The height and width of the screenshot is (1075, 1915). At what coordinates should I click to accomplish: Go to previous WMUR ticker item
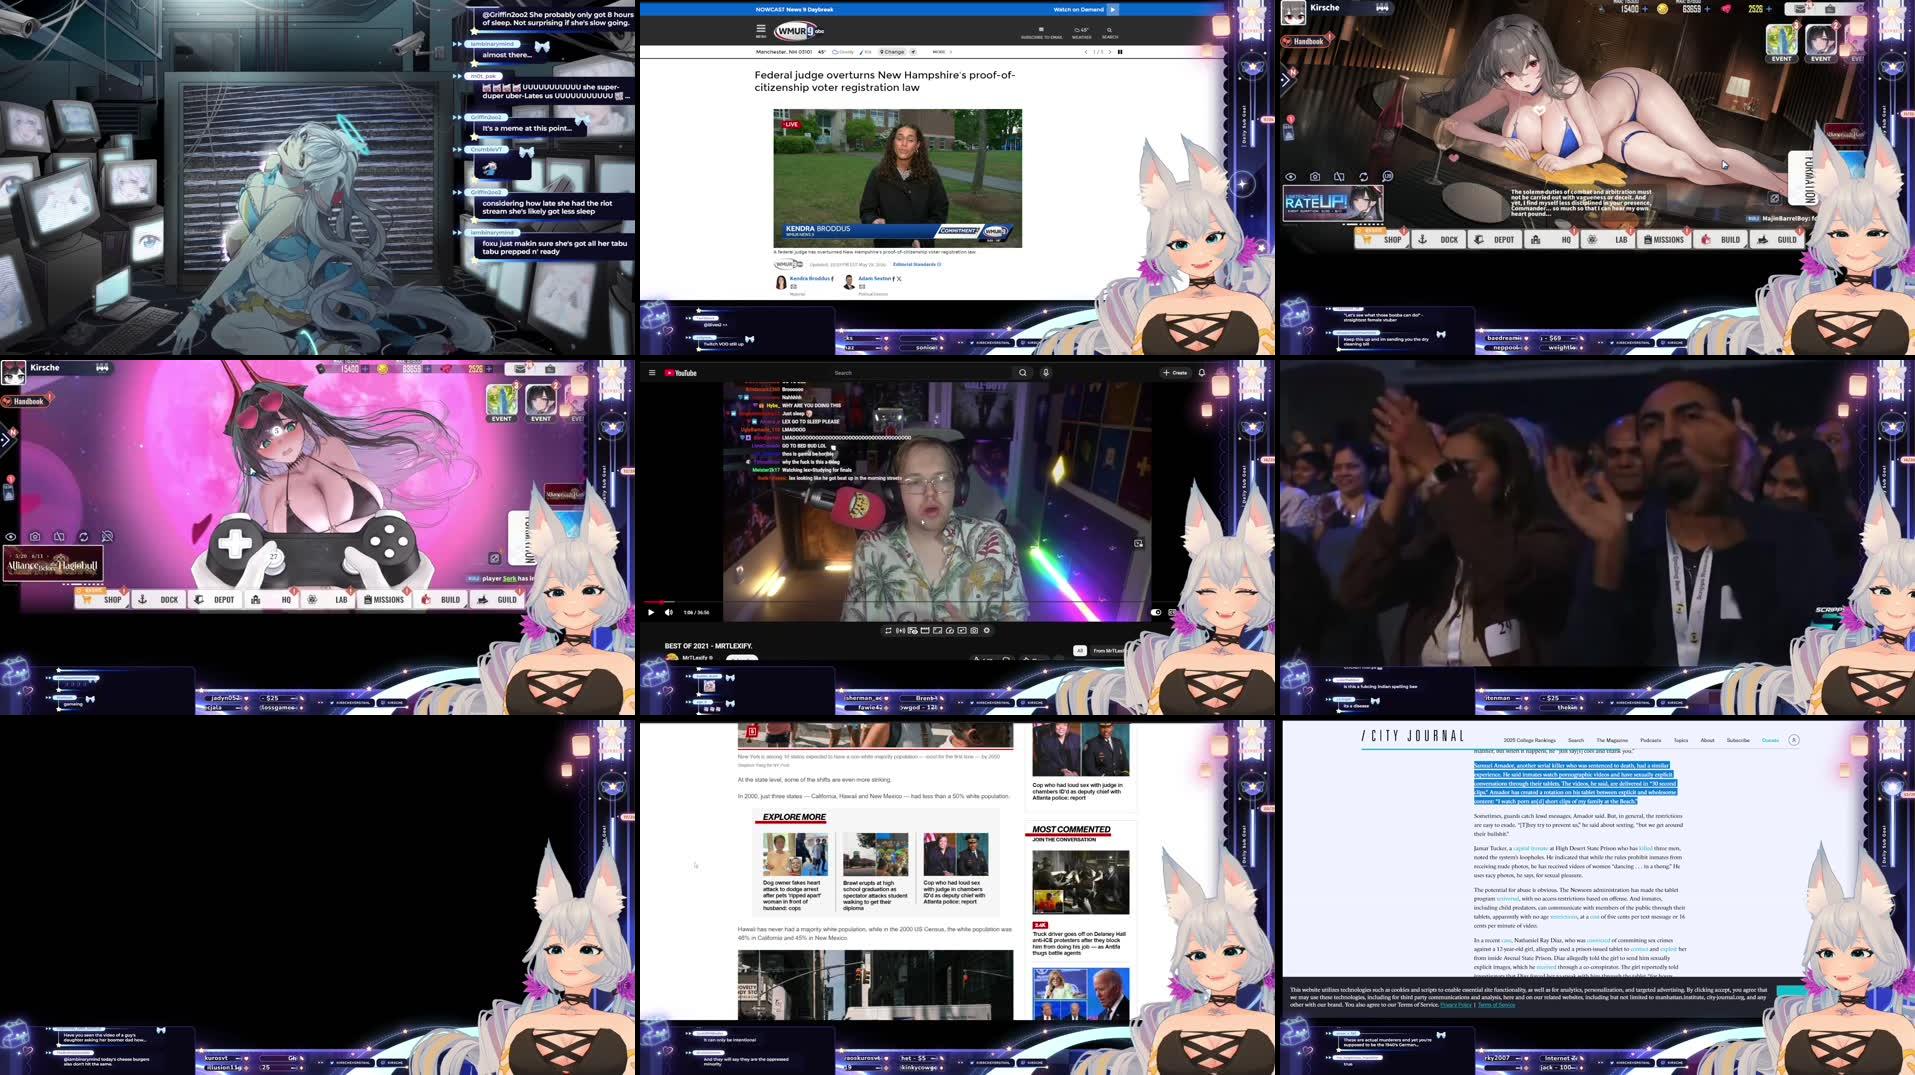[1086, 52]
